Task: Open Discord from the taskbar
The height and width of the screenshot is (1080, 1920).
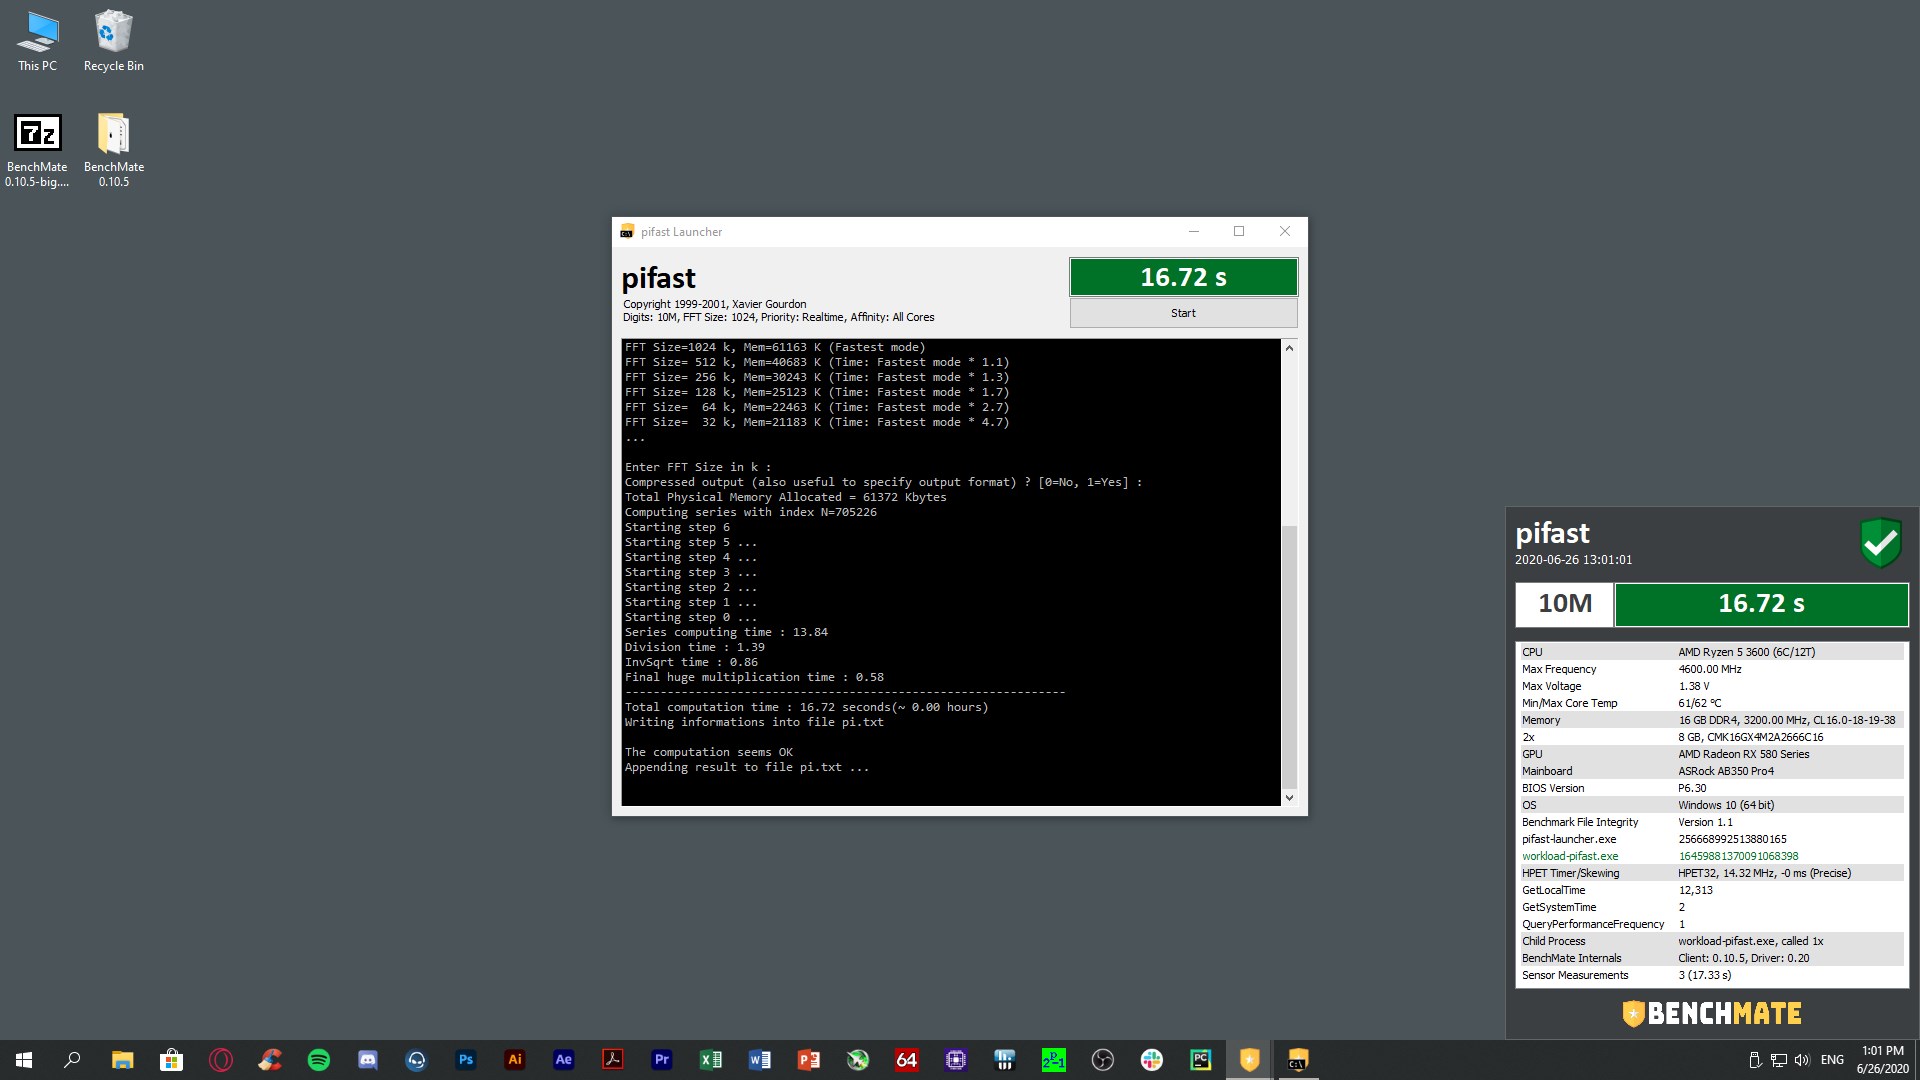Action: click(x=367, y=1060)
